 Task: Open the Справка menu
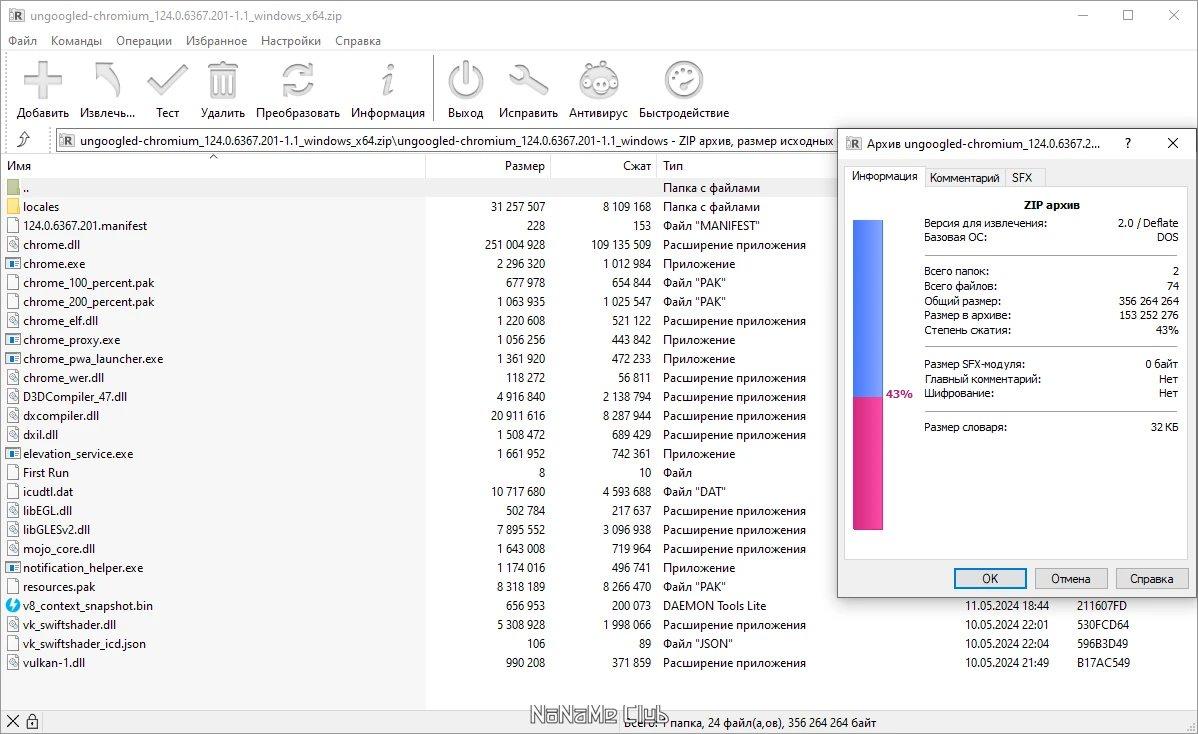click(358, 40)
